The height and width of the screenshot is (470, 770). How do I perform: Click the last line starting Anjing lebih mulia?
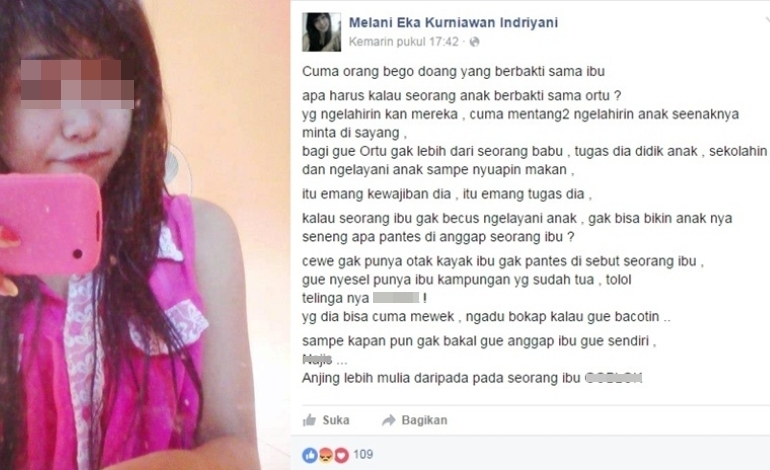[472, 378]
